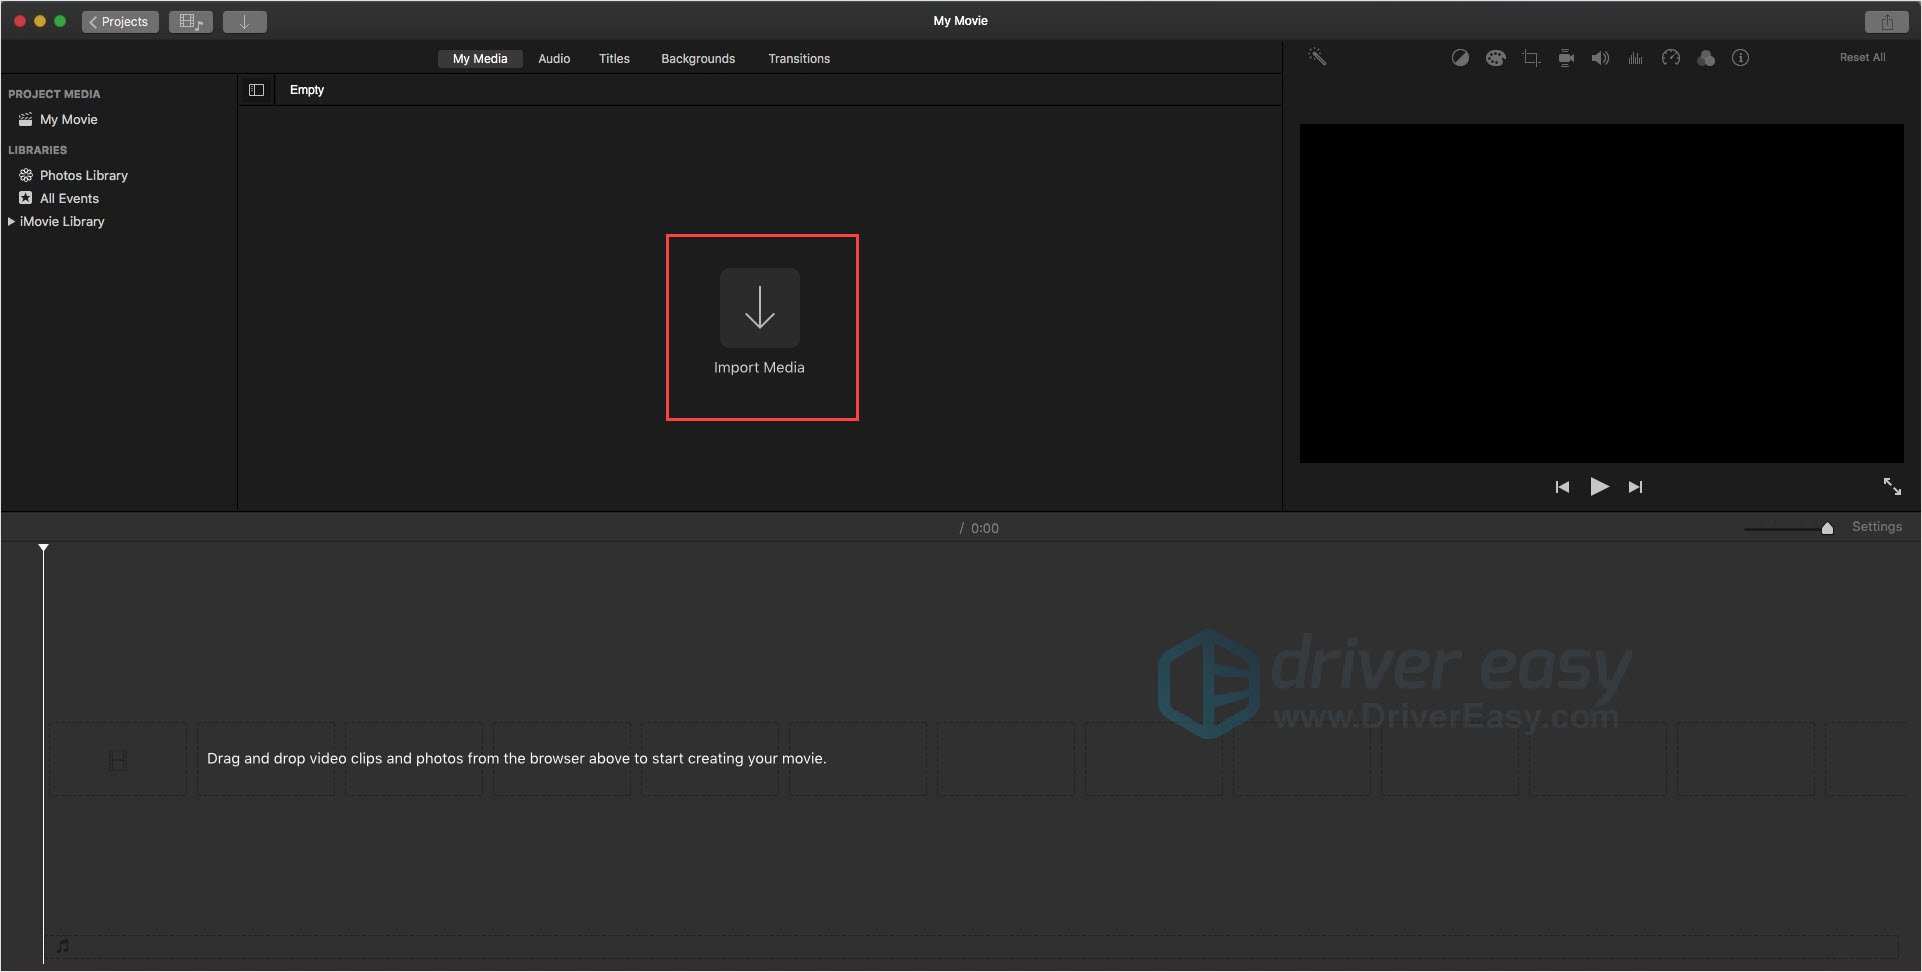Click Reset All adjustments
Image resolution: width=1922 pixels, height=972 pixels.
click(x=1862, y=57)
